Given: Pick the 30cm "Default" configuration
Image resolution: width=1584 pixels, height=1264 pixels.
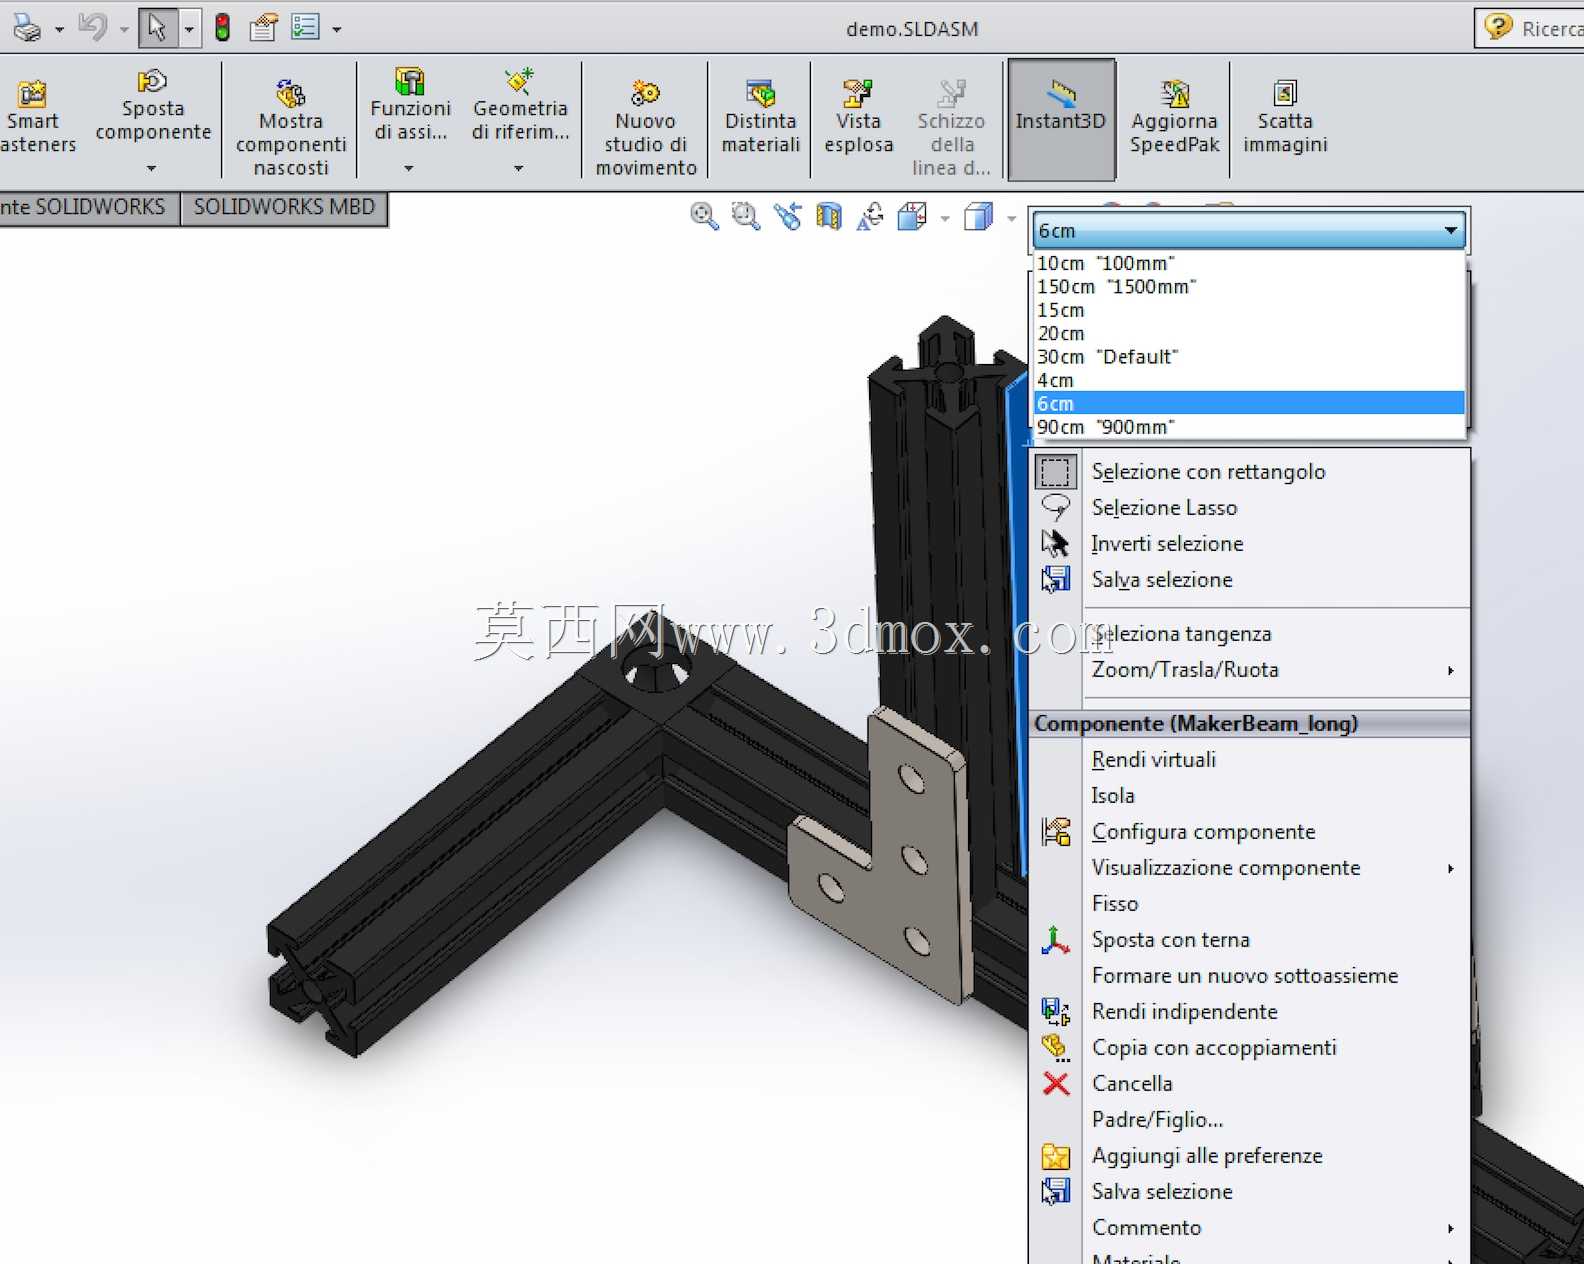Looking at the screenshot, I should point(1249,357).
